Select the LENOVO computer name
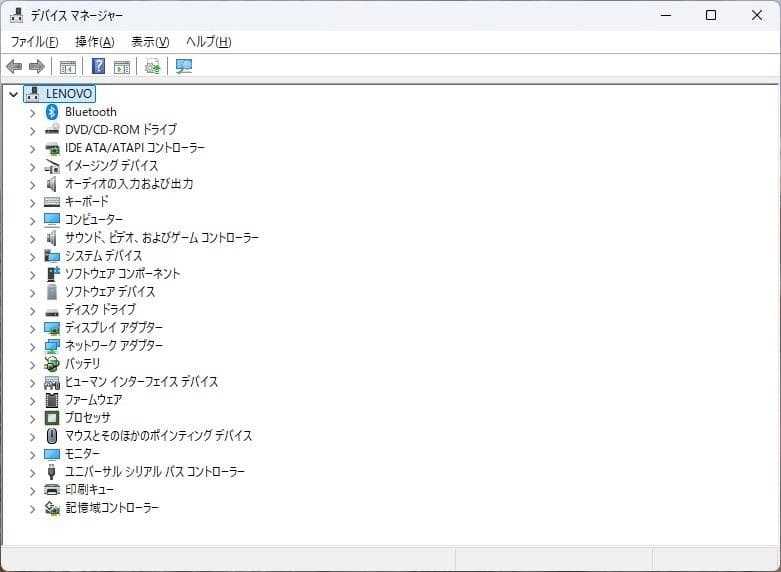 pyautogui.click(x=69, y=94)
